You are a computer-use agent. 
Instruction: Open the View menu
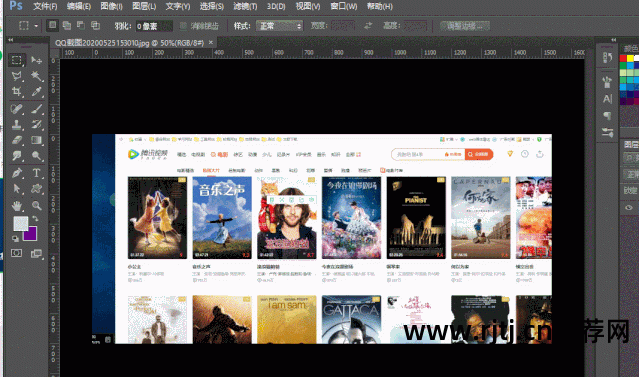point(308,7)
